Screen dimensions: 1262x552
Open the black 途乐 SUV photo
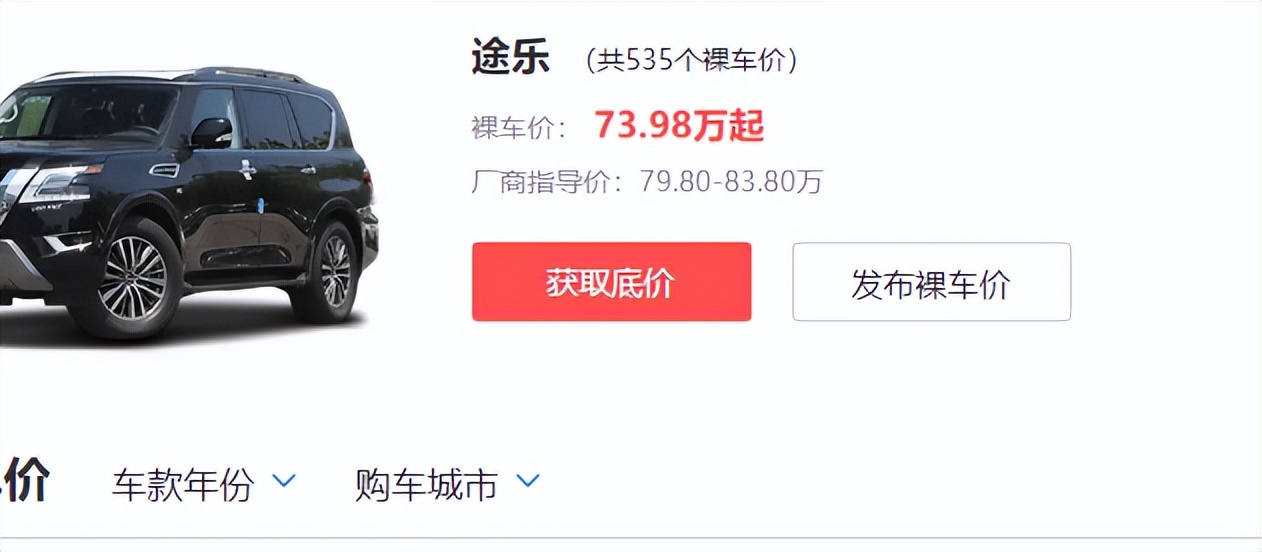tap(188, 203)
